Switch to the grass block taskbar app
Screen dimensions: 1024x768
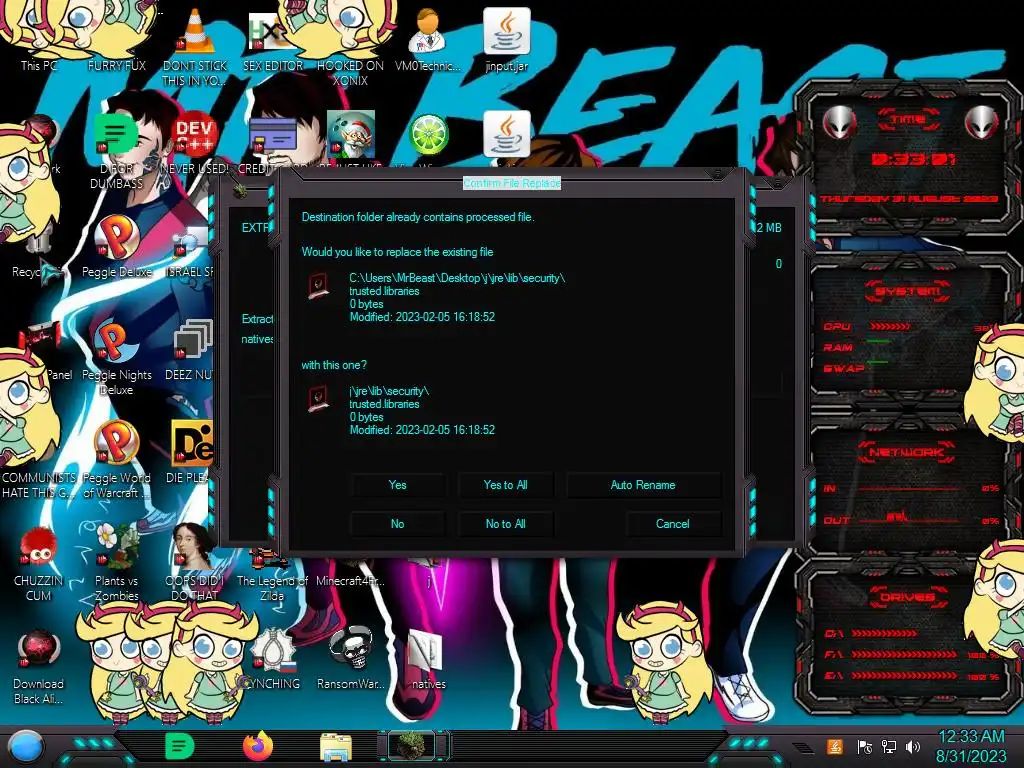pyautogui.click(x=411, y=746)
